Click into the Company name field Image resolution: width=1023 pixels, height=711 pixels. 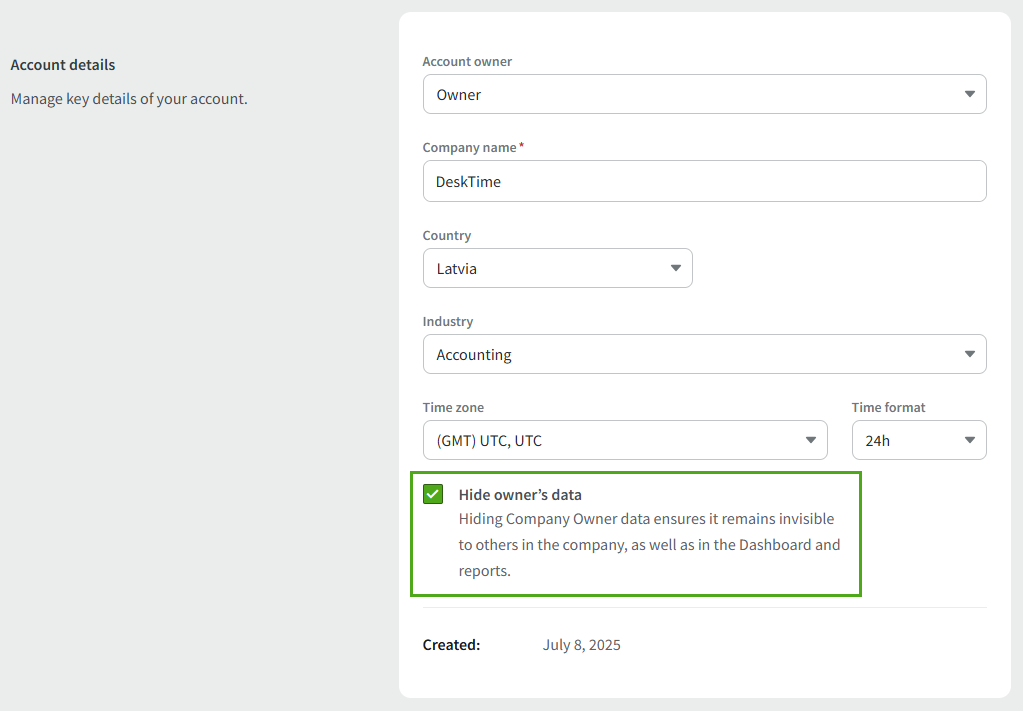tap(704, 181)
